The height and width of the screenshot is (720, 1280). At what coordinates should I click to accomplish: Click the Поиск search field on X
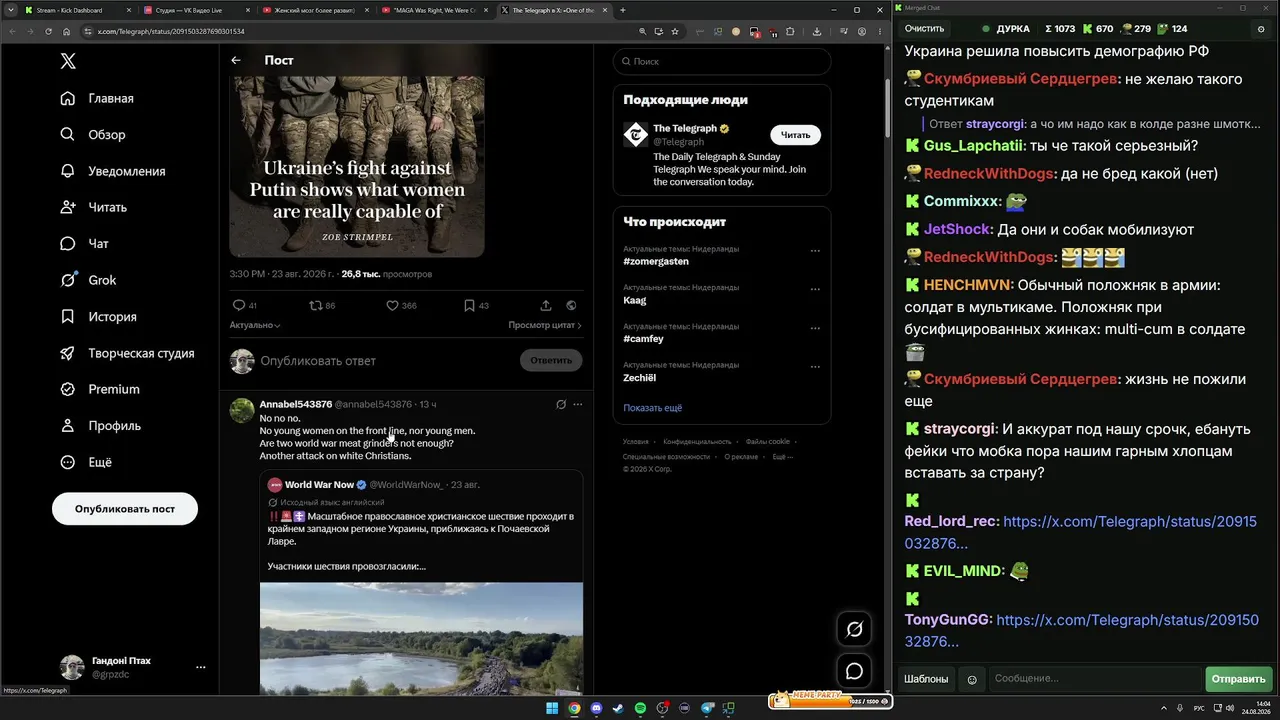[722, 61]
